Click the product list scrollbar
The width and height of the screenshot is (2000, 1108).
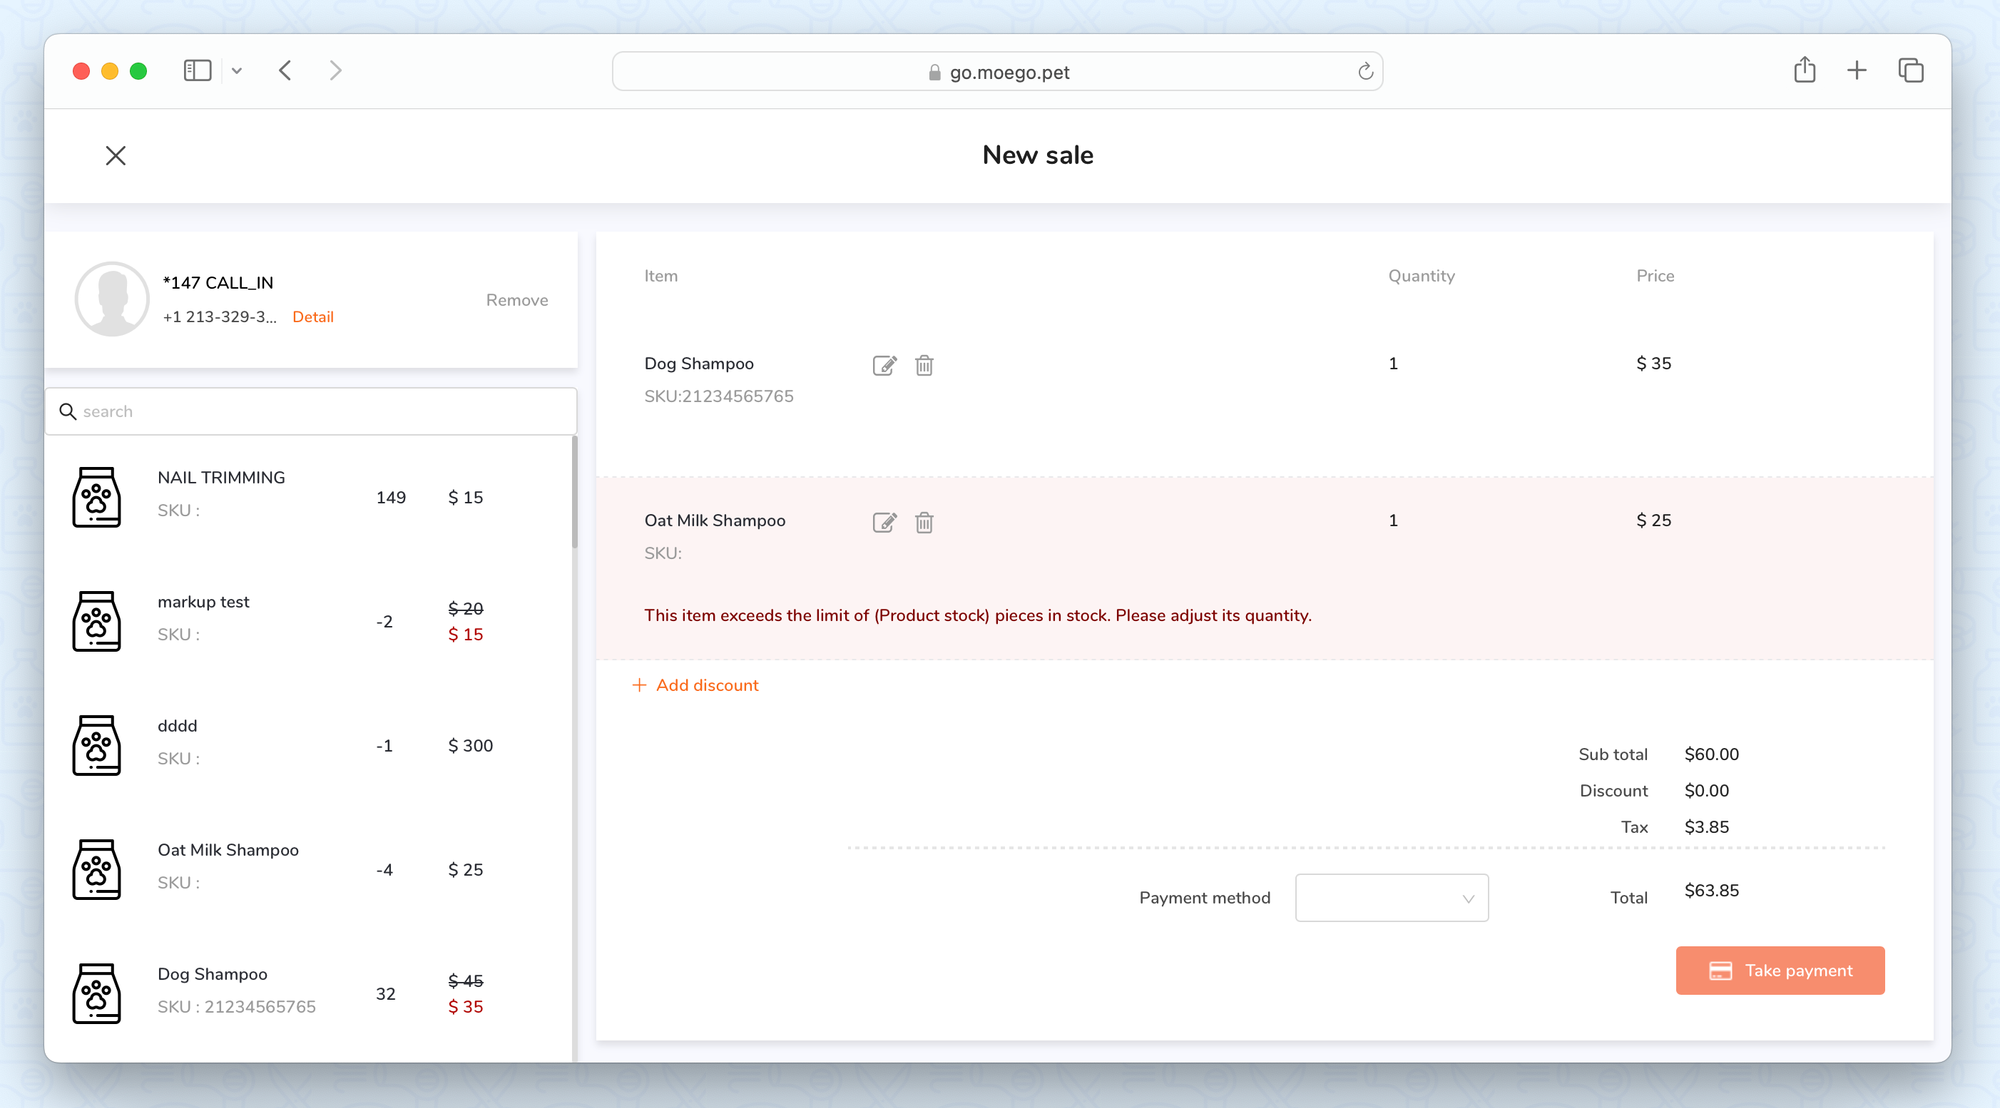pyautogui.click(x=574, y=493)
